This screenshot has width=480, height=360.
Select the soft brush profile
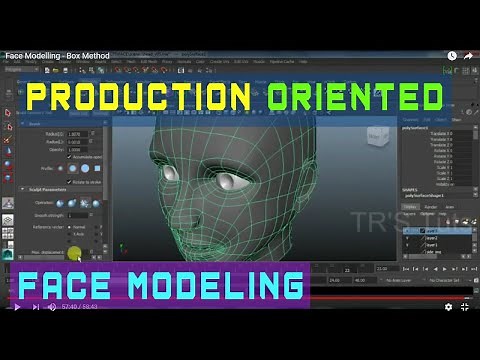tap(73, 168)
